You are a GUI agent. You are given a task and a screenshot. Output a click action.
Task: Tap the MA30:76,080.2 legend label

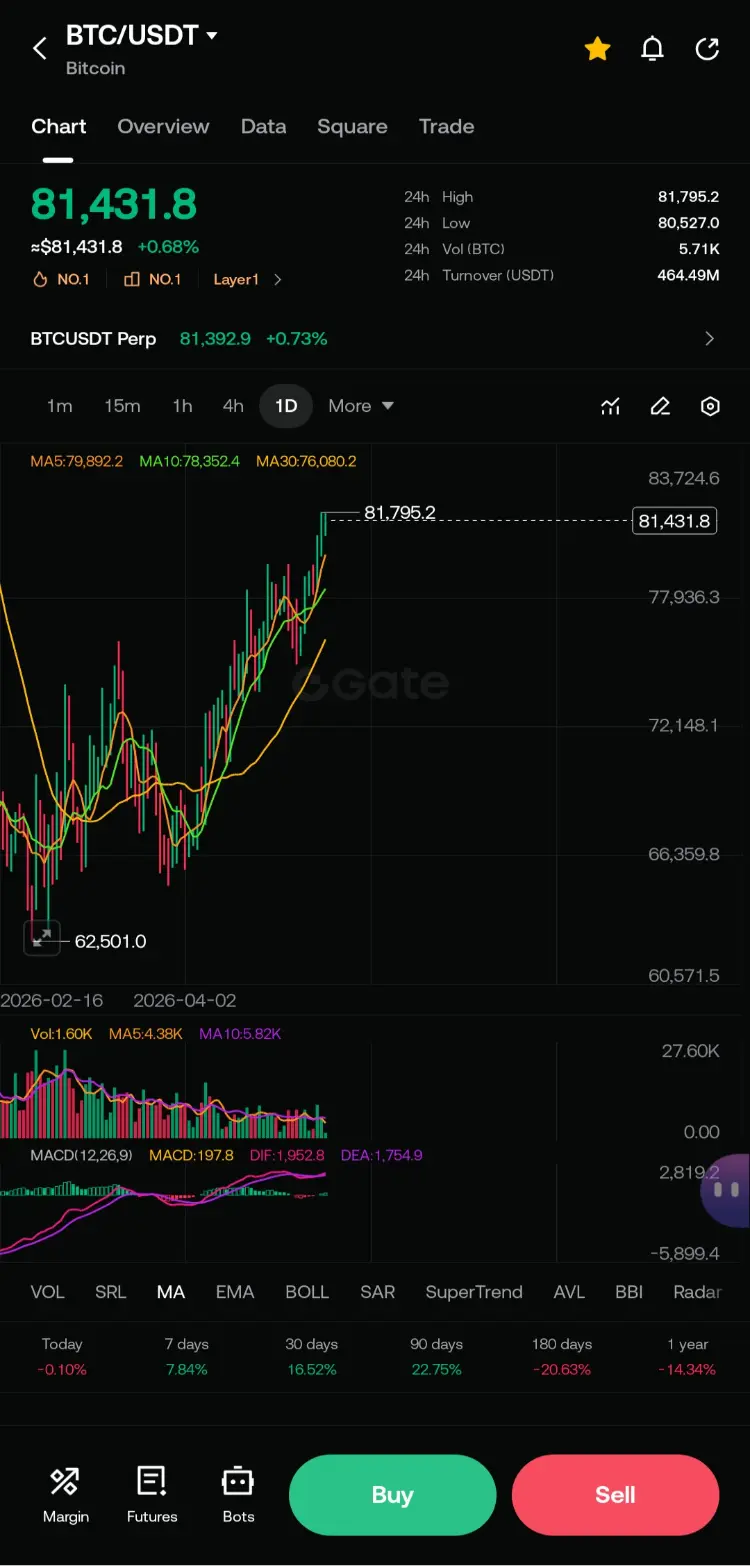tap(306, 461)
